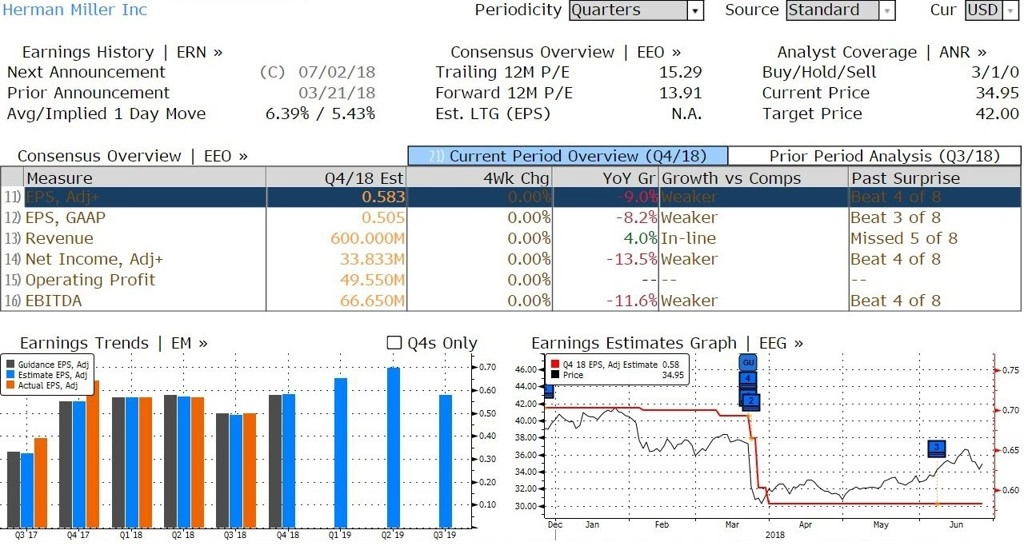Open the Periodicity Quarters dropdown
This screenshot has height=546, width=1024.
[636, 10]
